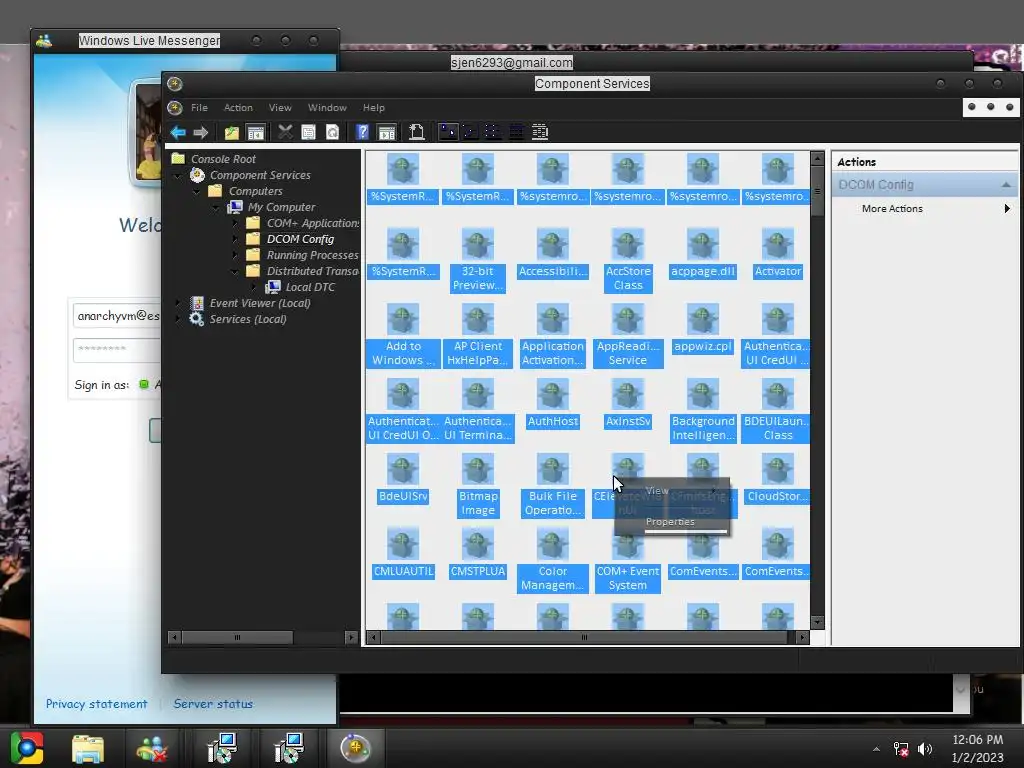1024x768 pixels.
Task: Expand the COM+ Applications folder node
Action: click(235, 223)
